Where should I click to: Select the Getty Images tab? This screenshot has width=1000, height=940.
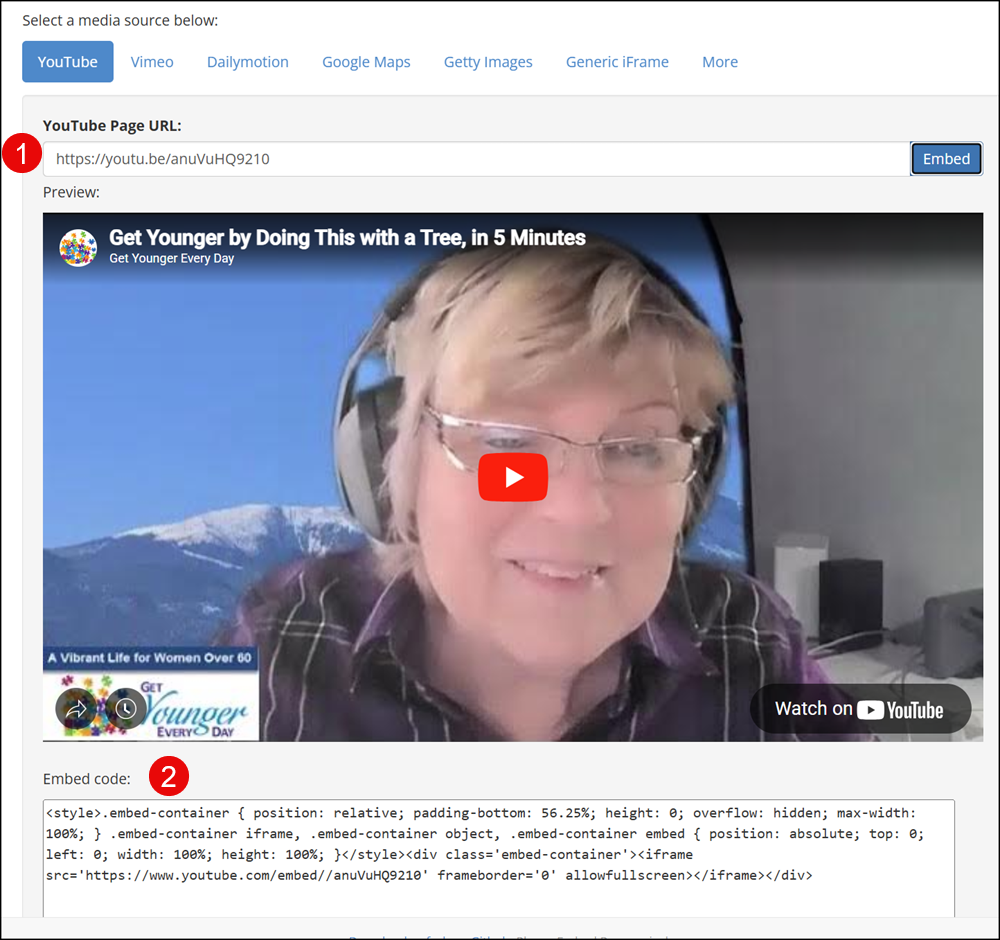(488, 62)
